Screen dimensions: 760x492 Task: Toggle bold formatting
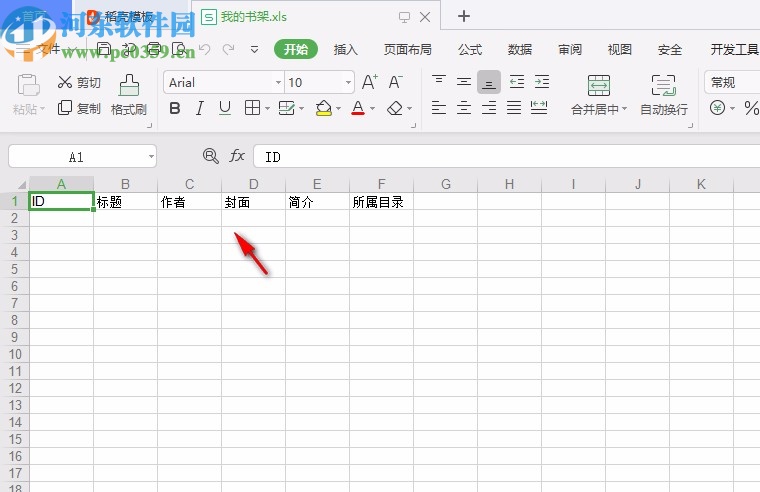point(174,108)
